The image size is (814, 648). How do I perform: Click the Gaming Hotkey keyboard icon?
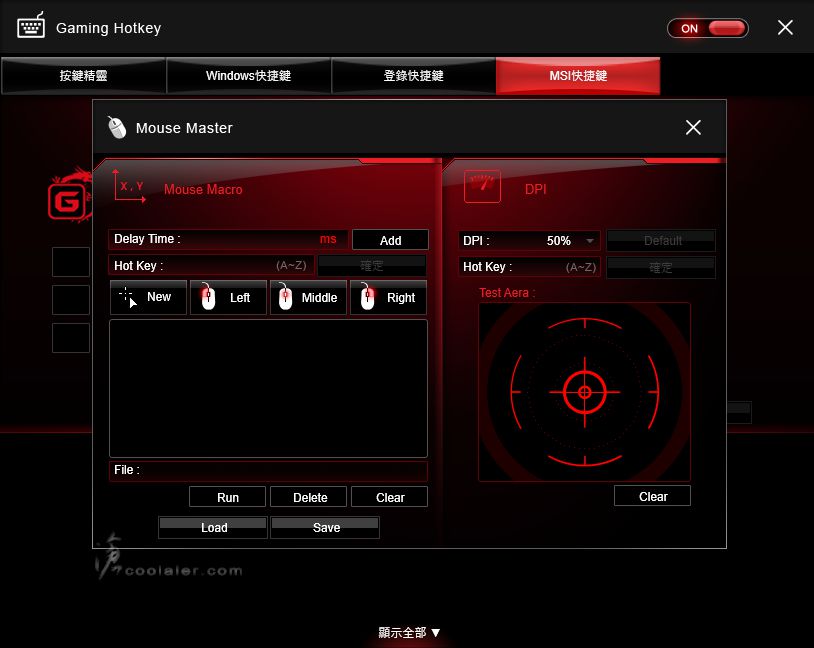click(31, 25)
